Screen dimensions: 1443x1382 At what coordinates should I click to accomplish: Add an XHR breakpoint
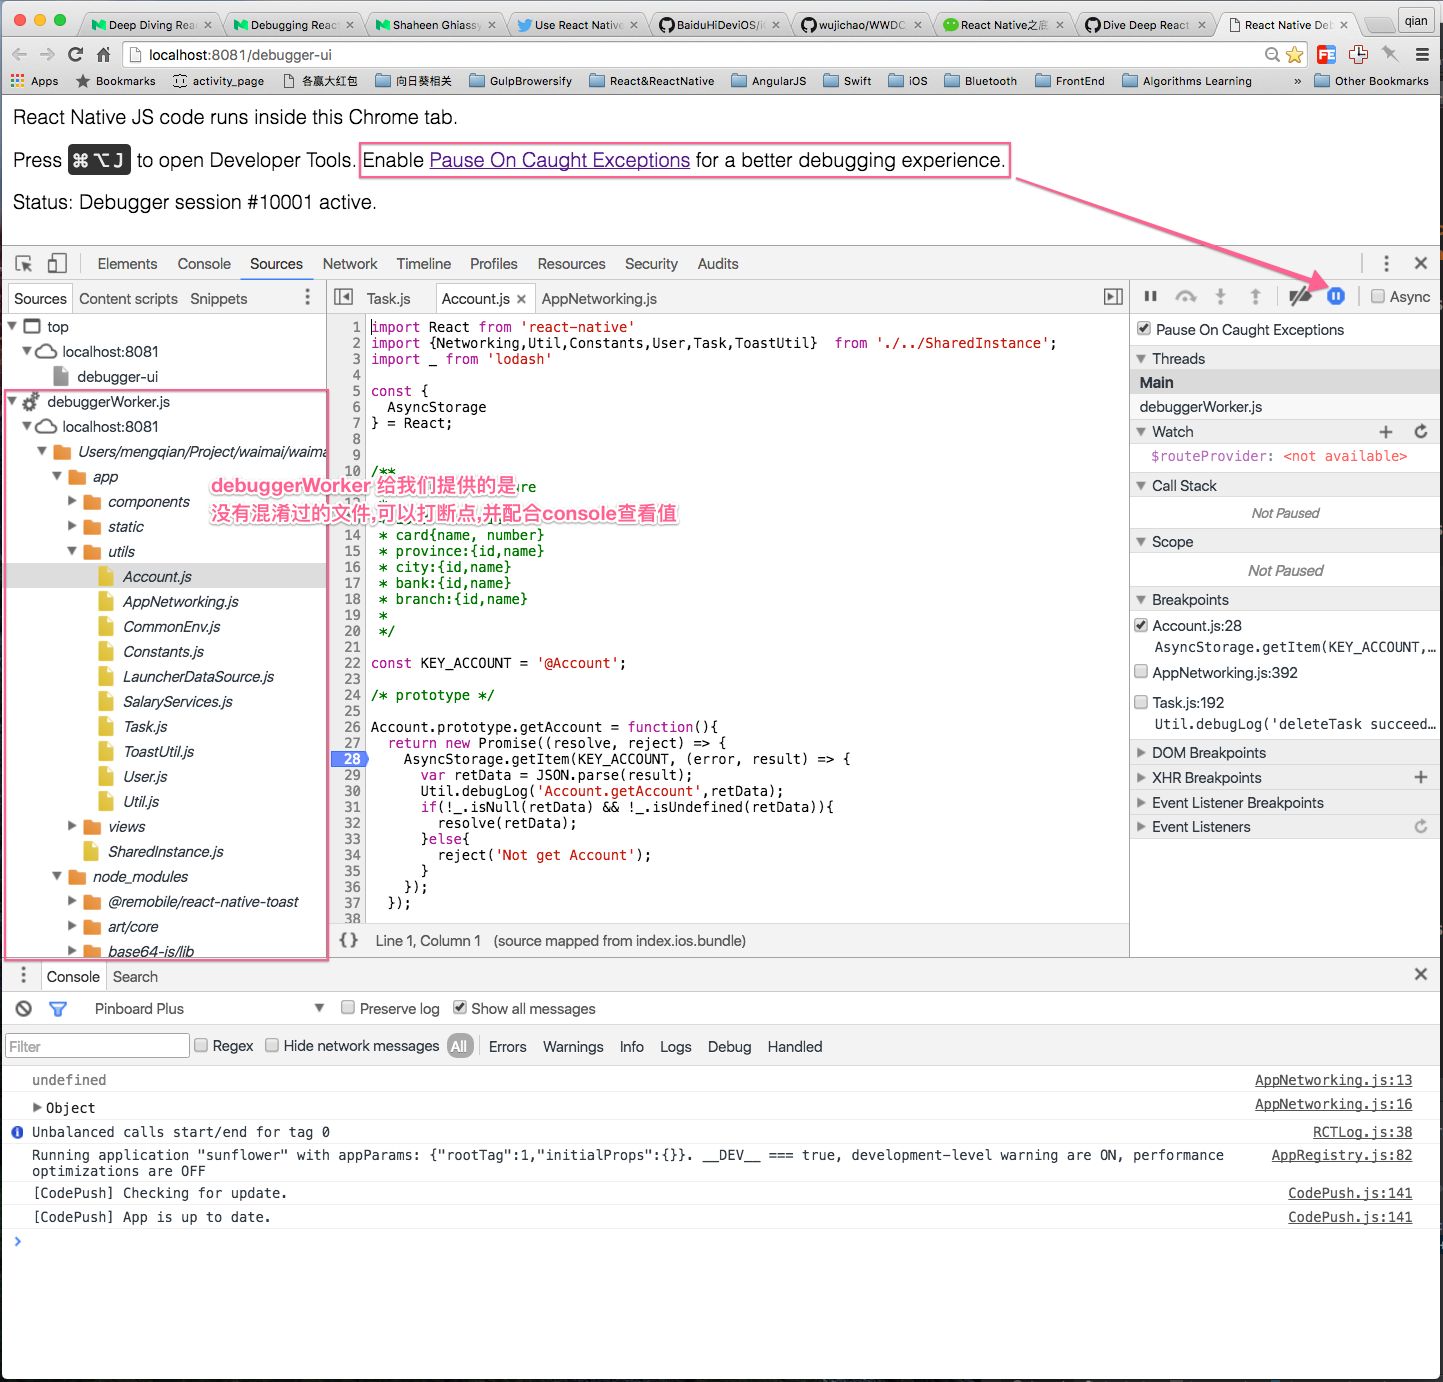click(x=1421, y=777)
